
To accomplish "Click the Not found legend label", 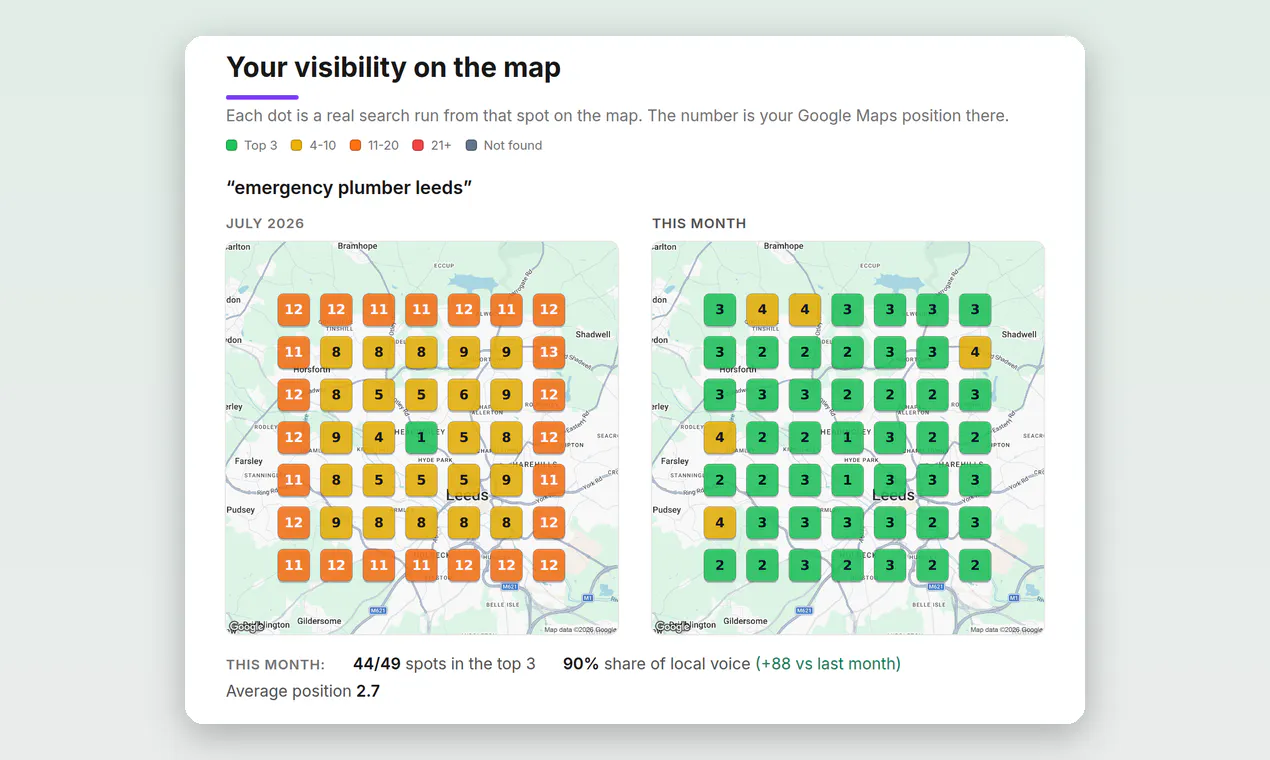I will click(513, 145).
